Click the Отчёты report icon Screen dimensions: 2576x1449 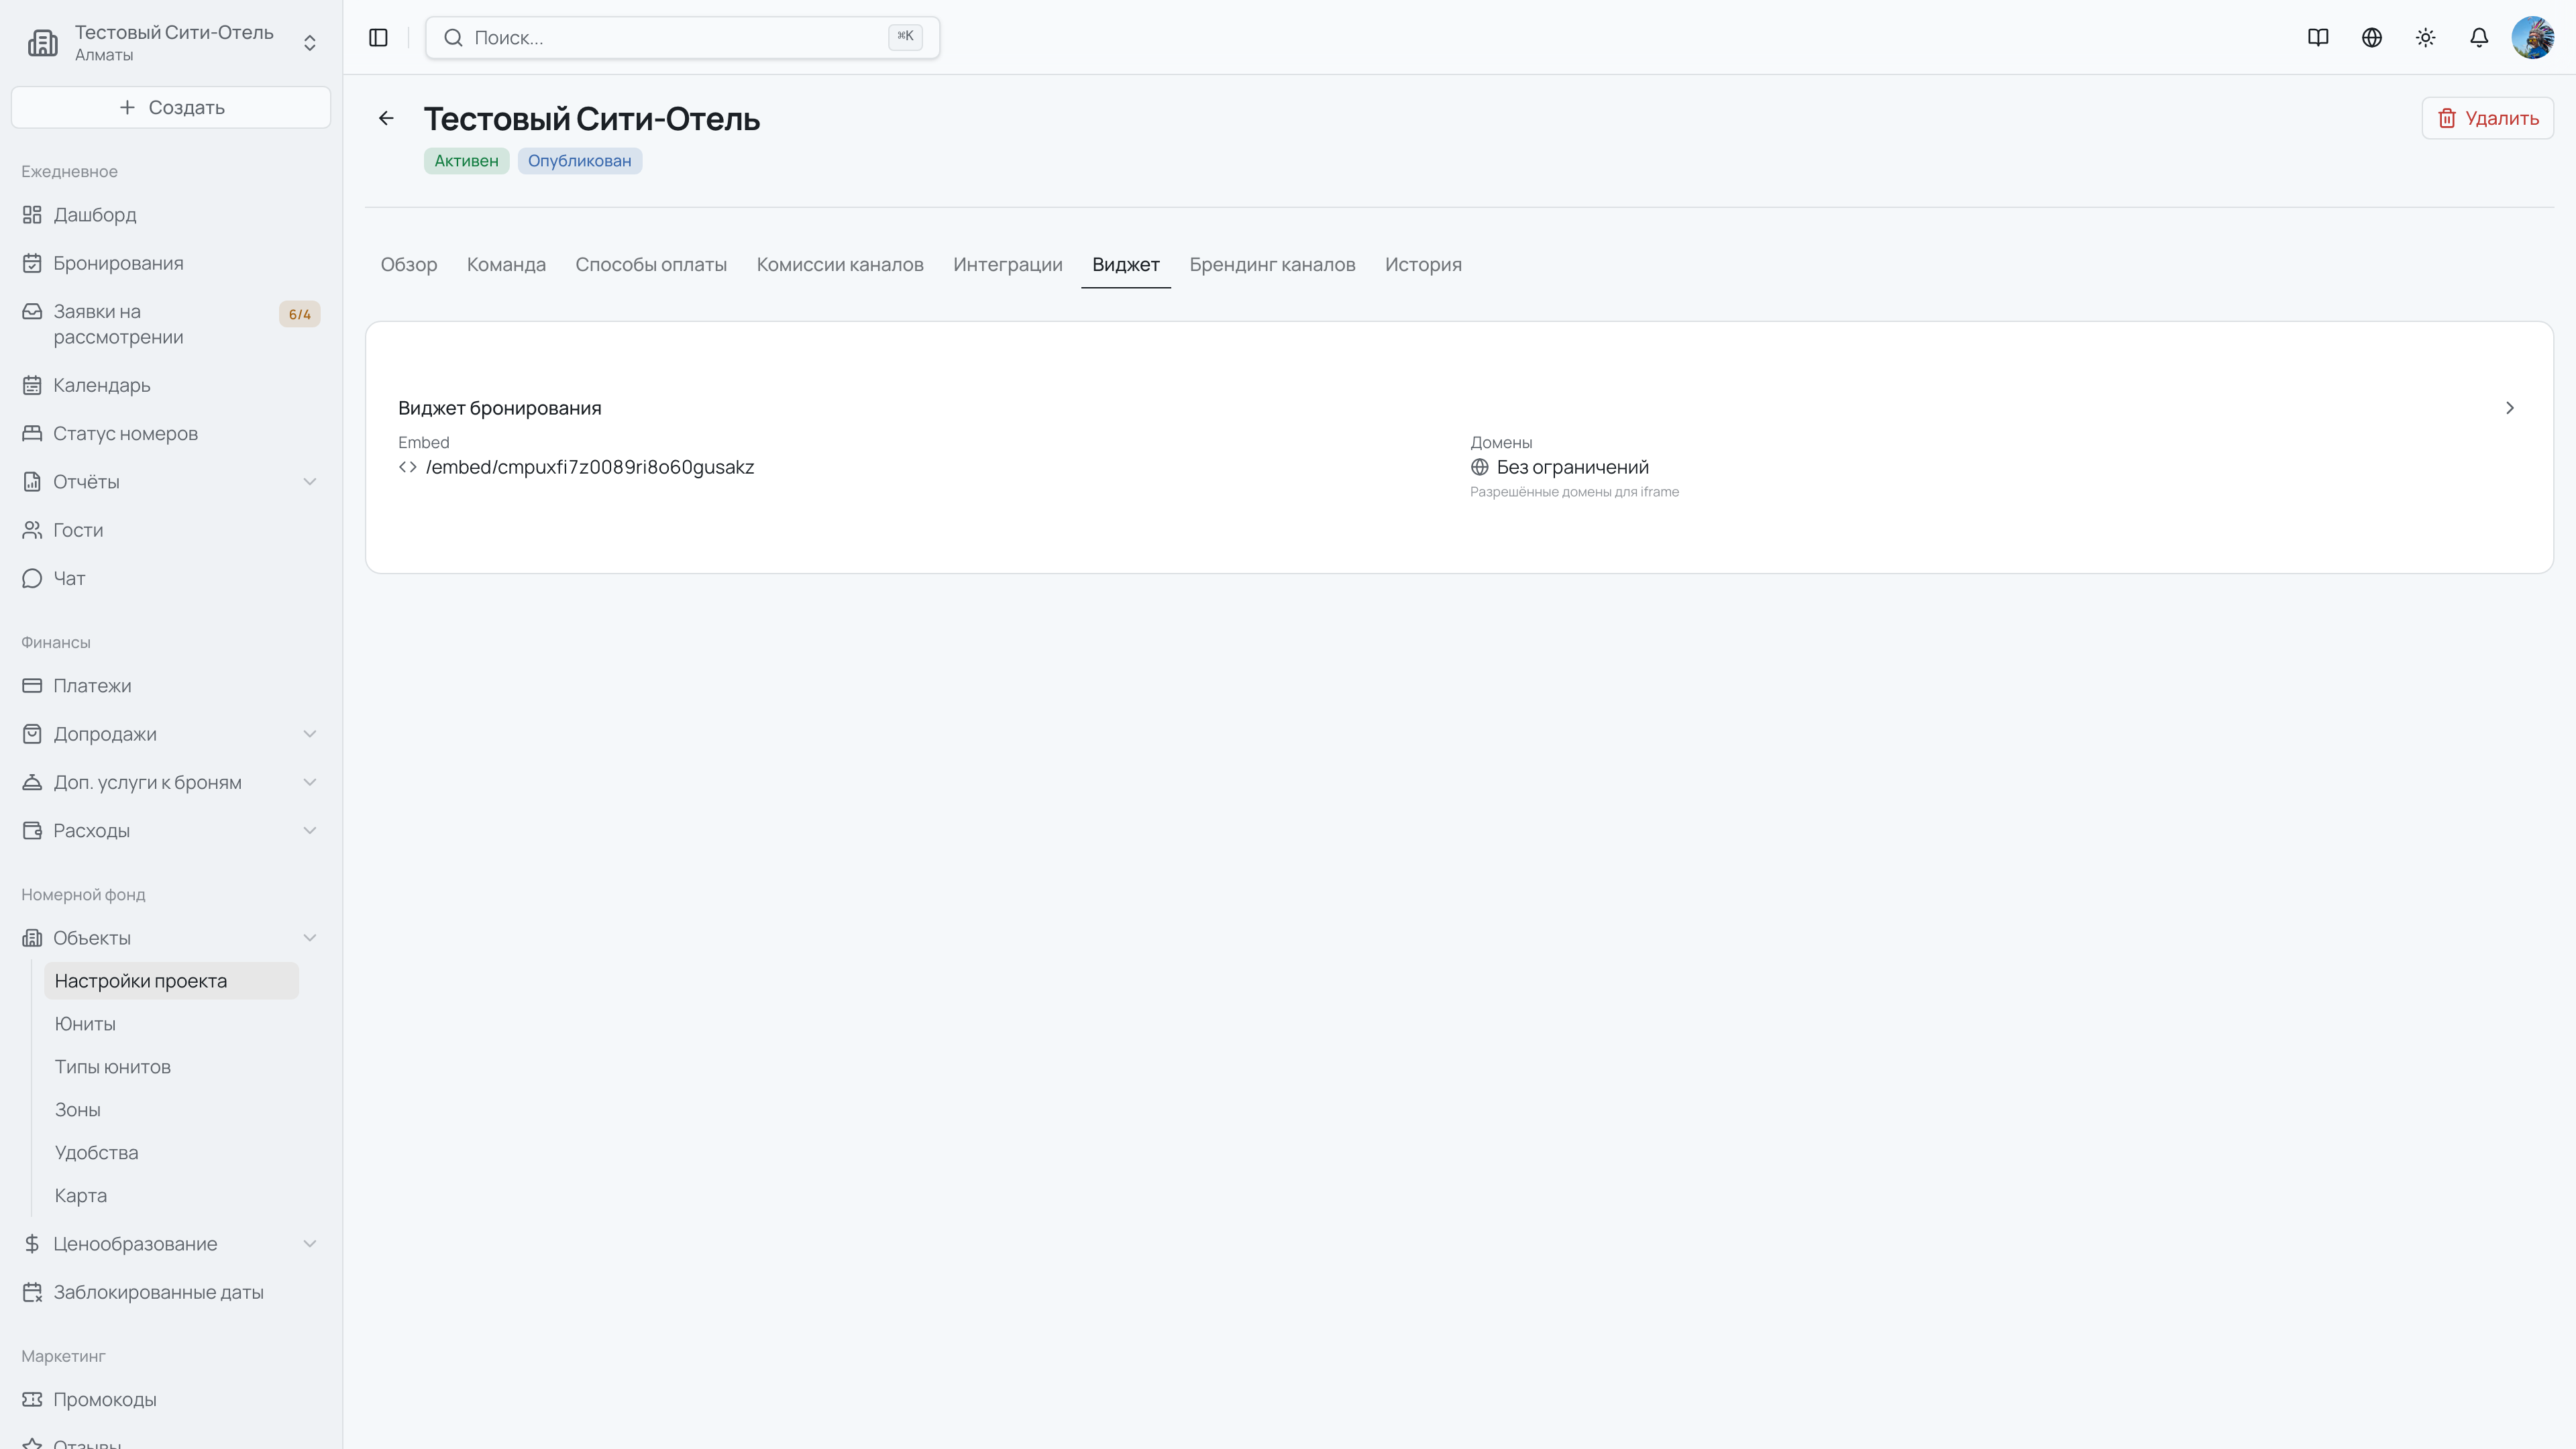coord(32,482)
